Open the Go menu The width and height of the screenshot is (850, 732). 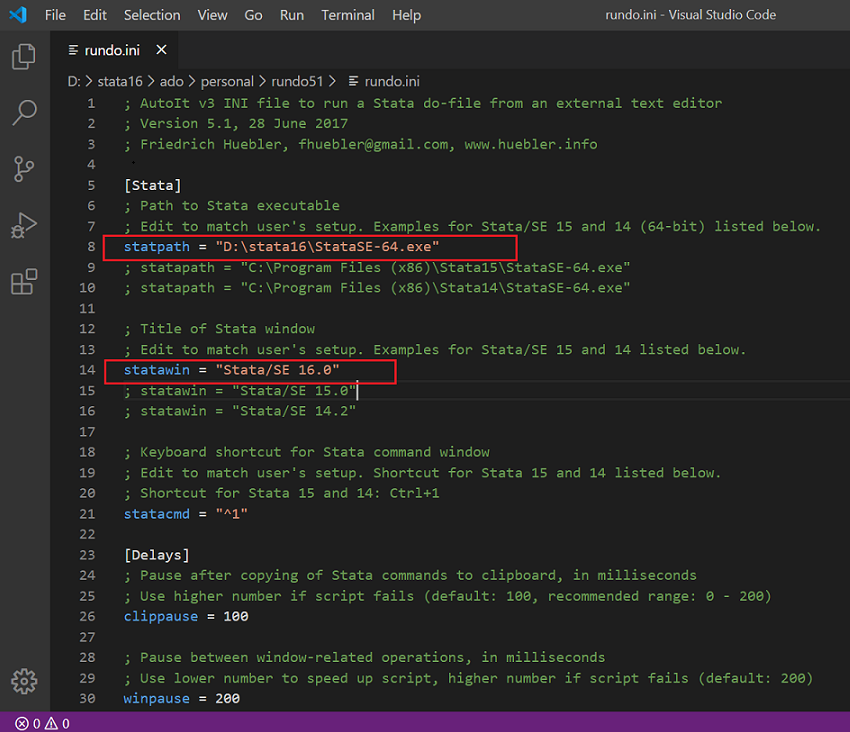(253, 15)
